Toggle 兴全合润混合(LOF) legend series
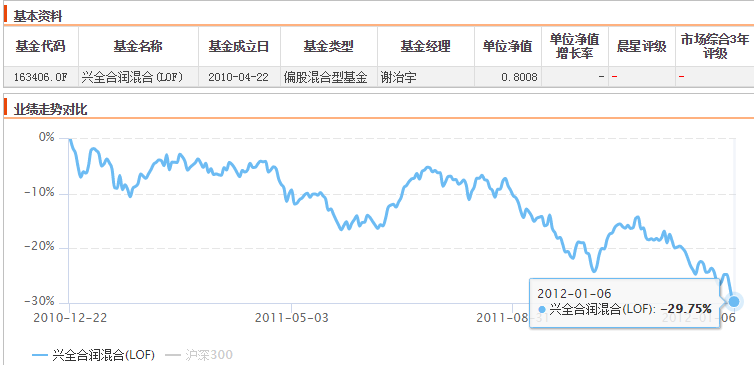The image size is (754, 365). point(93,355)
